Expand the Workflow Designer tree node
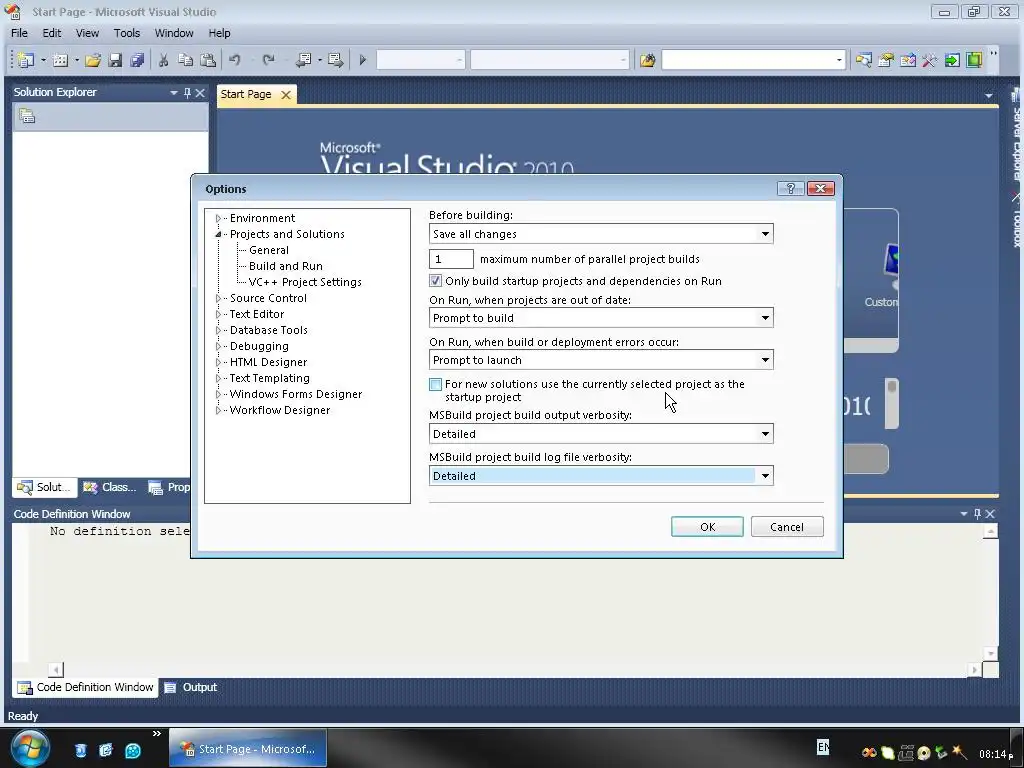Viewport: 1024px width, 768px height. pos(218,410)
